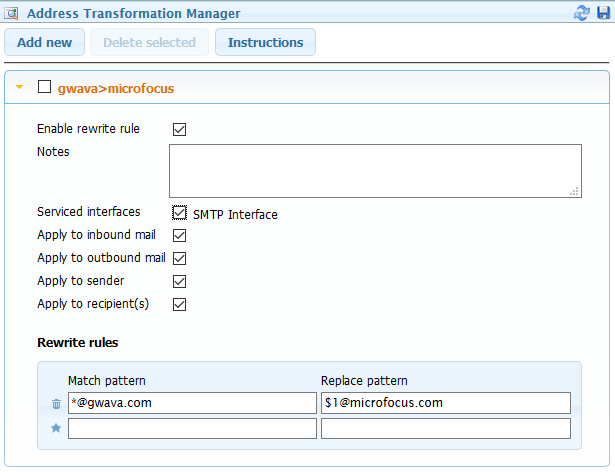Uncheck SMTP Interface checkbox
The height and width of the screenshot is (472, 615).
(180, 213)
